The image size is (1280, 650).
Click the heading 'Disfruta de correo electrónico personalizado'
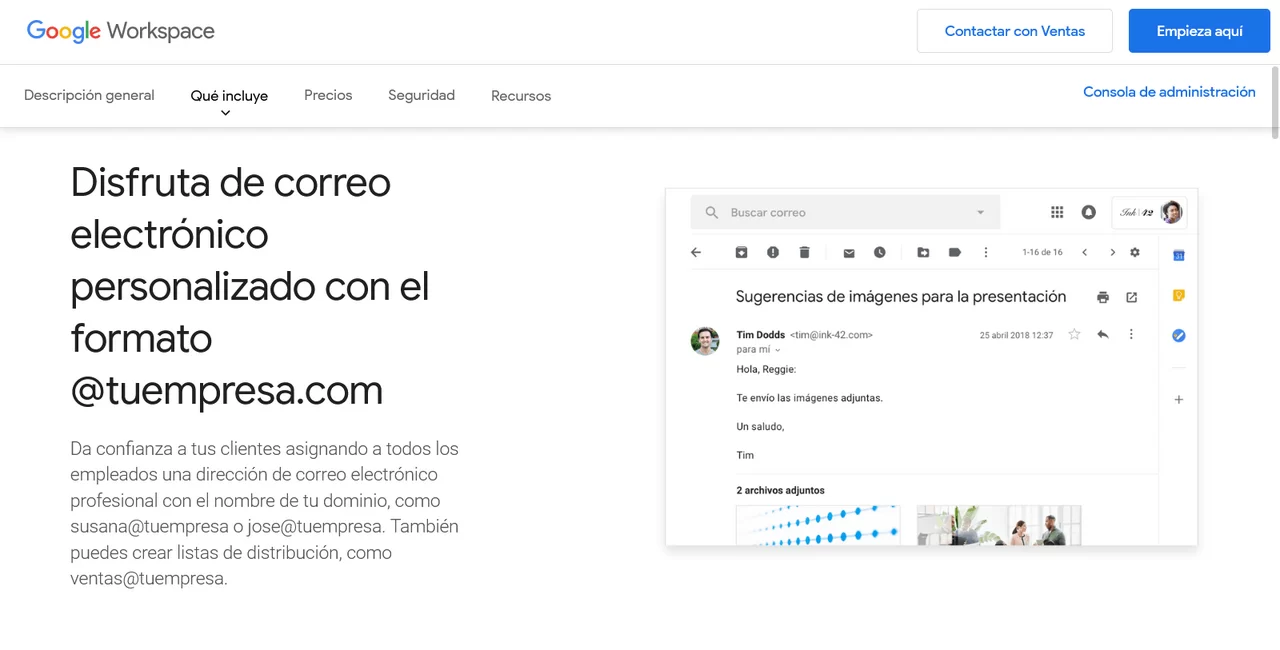point(250,286)
